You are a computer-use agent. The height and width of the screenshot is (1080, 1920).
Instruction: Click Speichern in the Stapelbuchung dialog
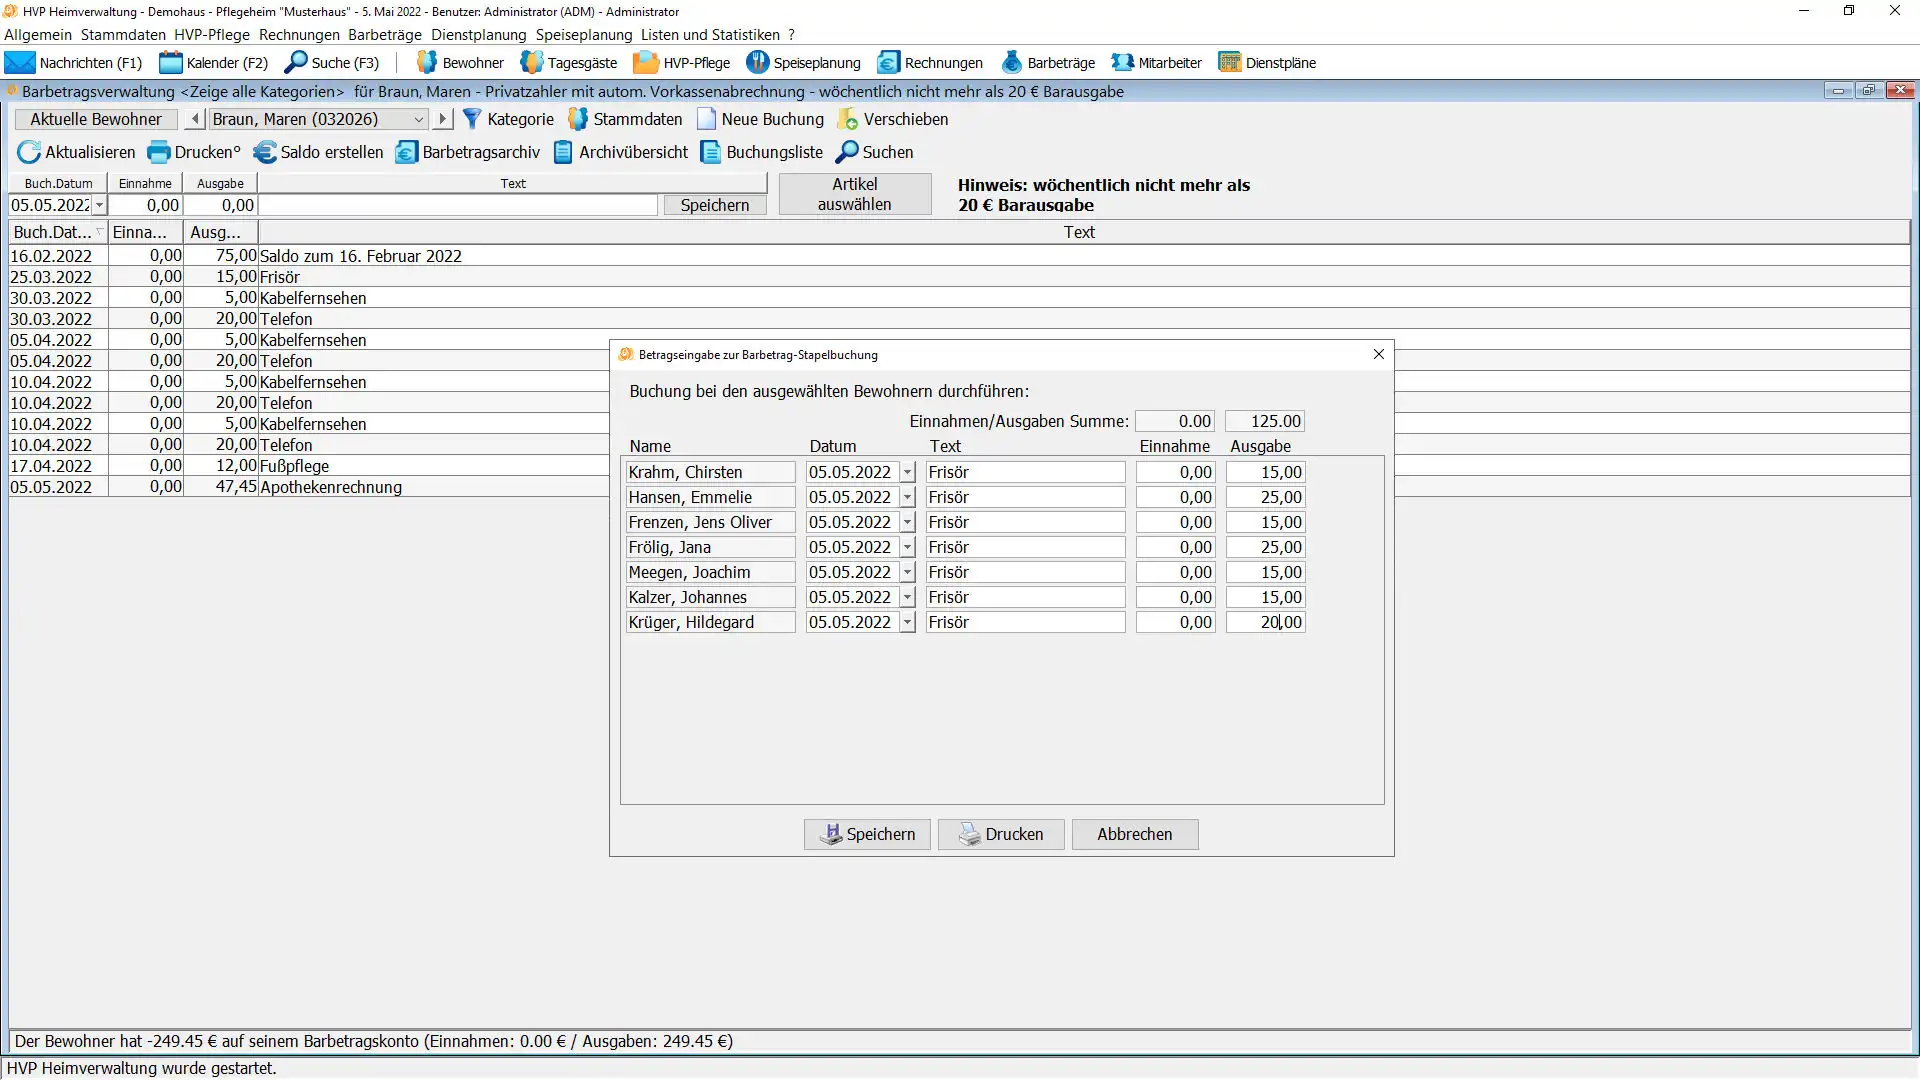pyautogui.click(x=867, y=834)
